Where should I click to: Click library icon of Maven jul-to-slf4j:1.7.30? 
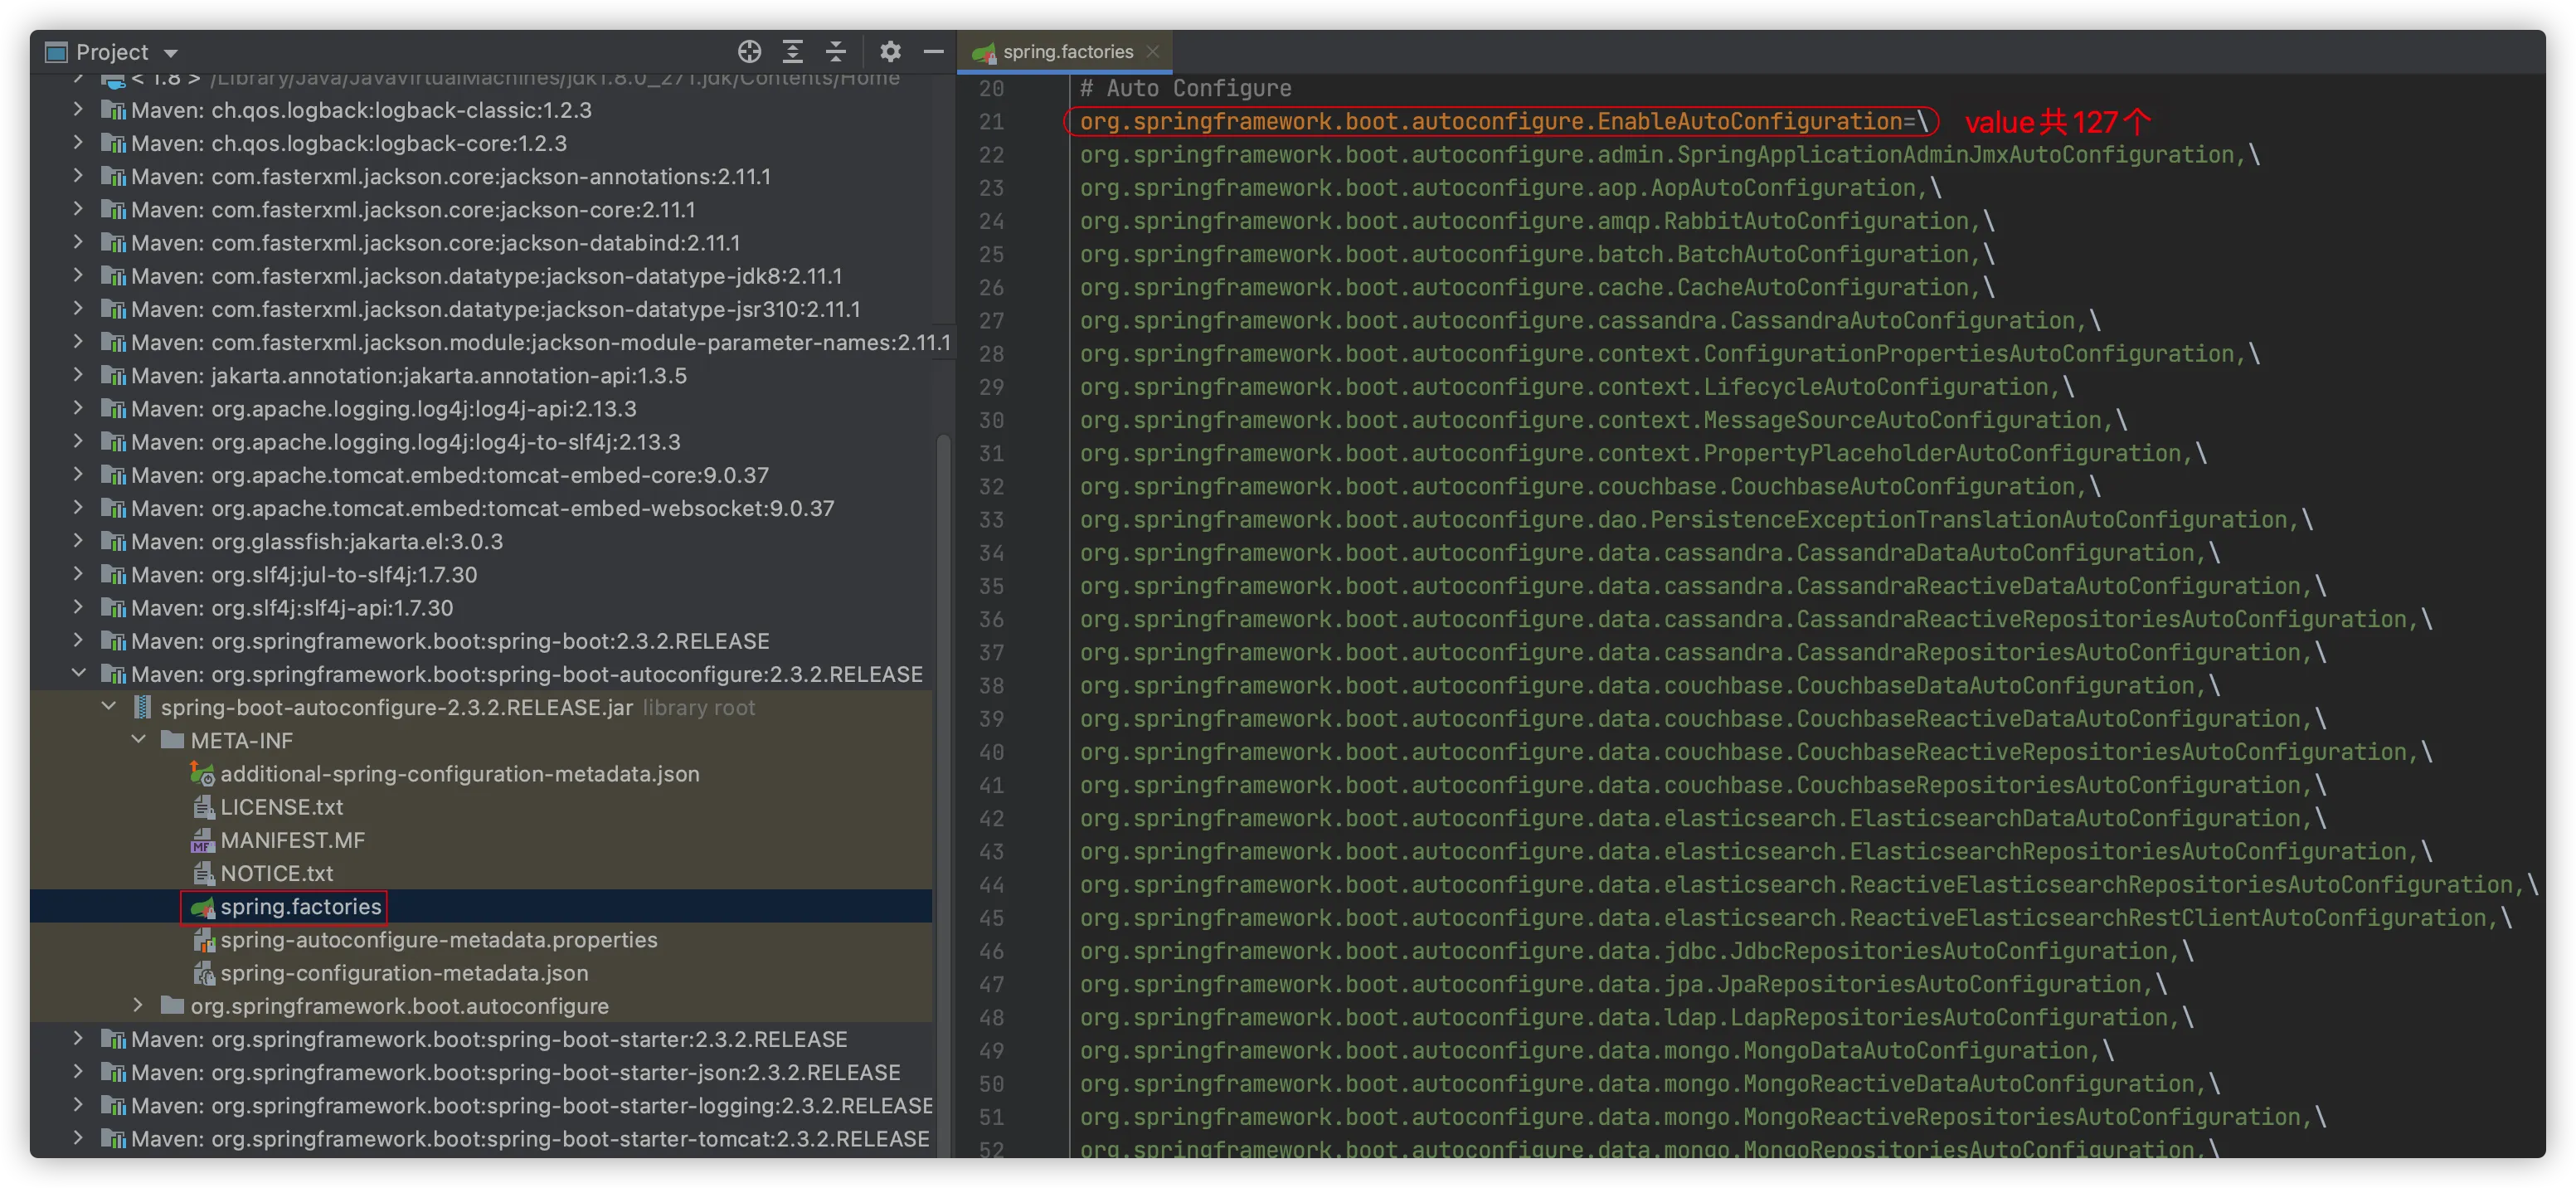click(113, 575)
